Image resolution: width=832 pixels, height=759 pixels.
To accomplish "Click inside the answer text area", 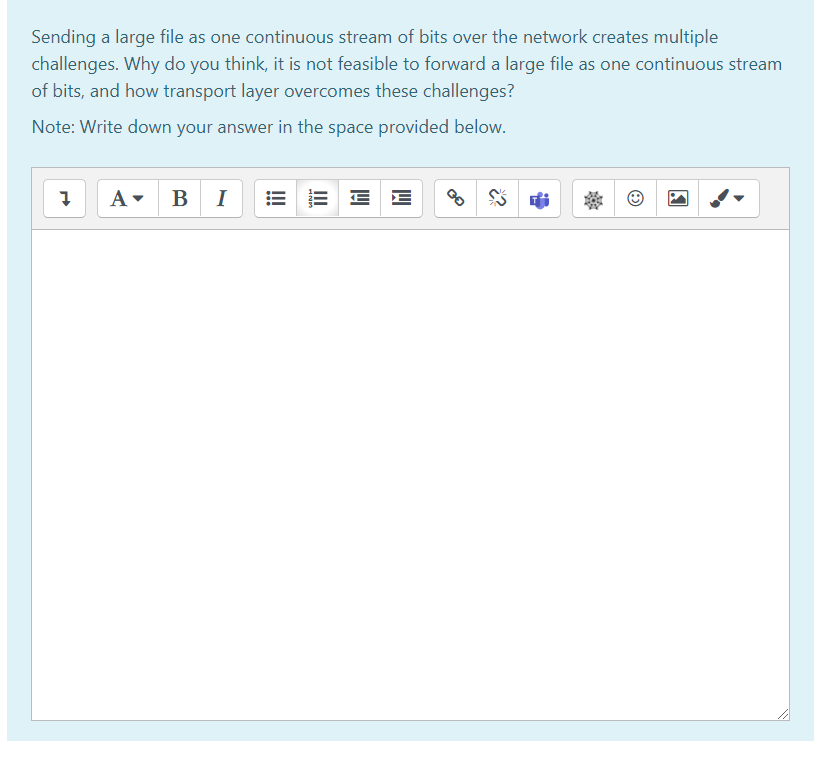I will (x=410, y=470).
